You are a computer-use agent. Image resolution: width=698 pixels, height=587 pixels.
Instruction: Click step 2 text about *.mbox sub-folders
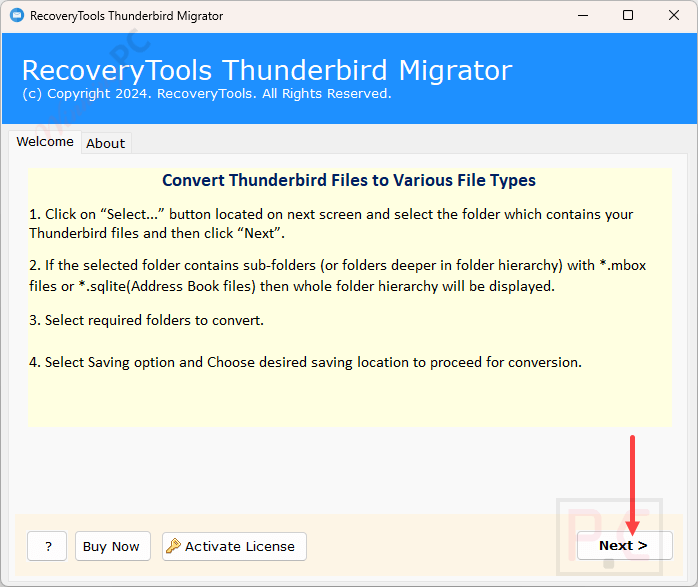click(x=337, y=275)
